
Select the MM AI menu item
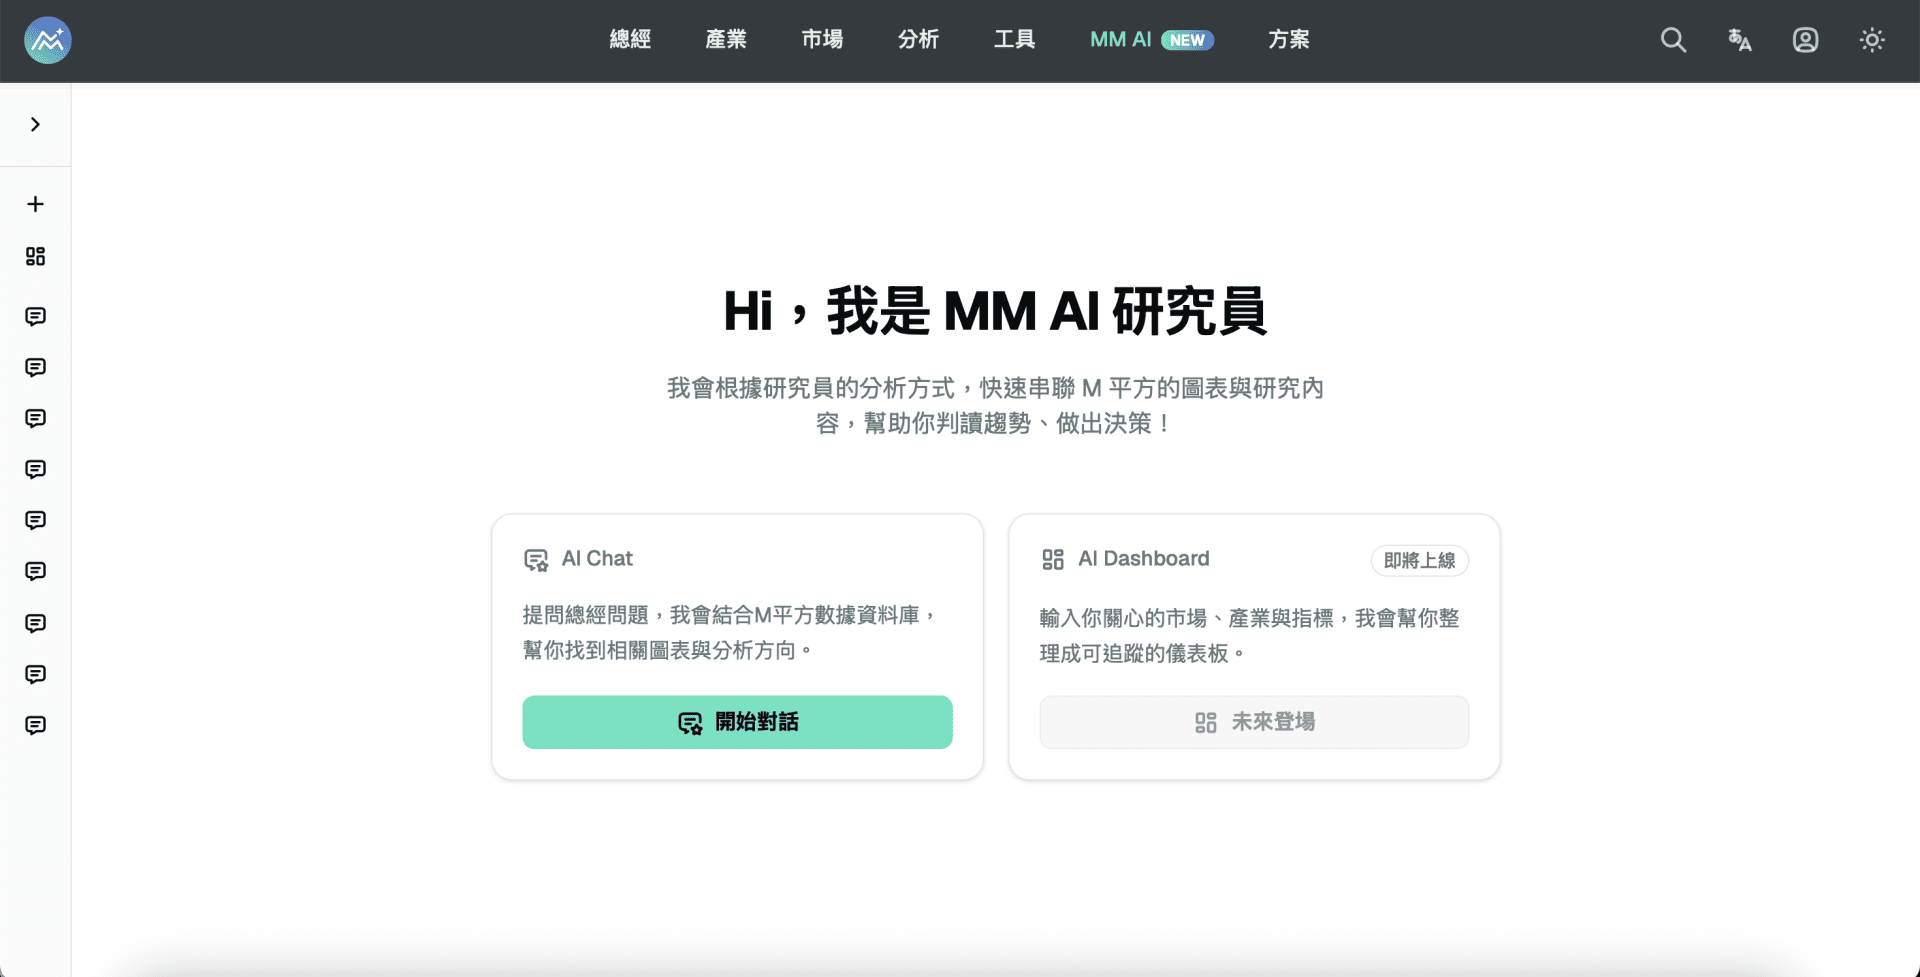pyautogui.click(x=1120, y=40)
